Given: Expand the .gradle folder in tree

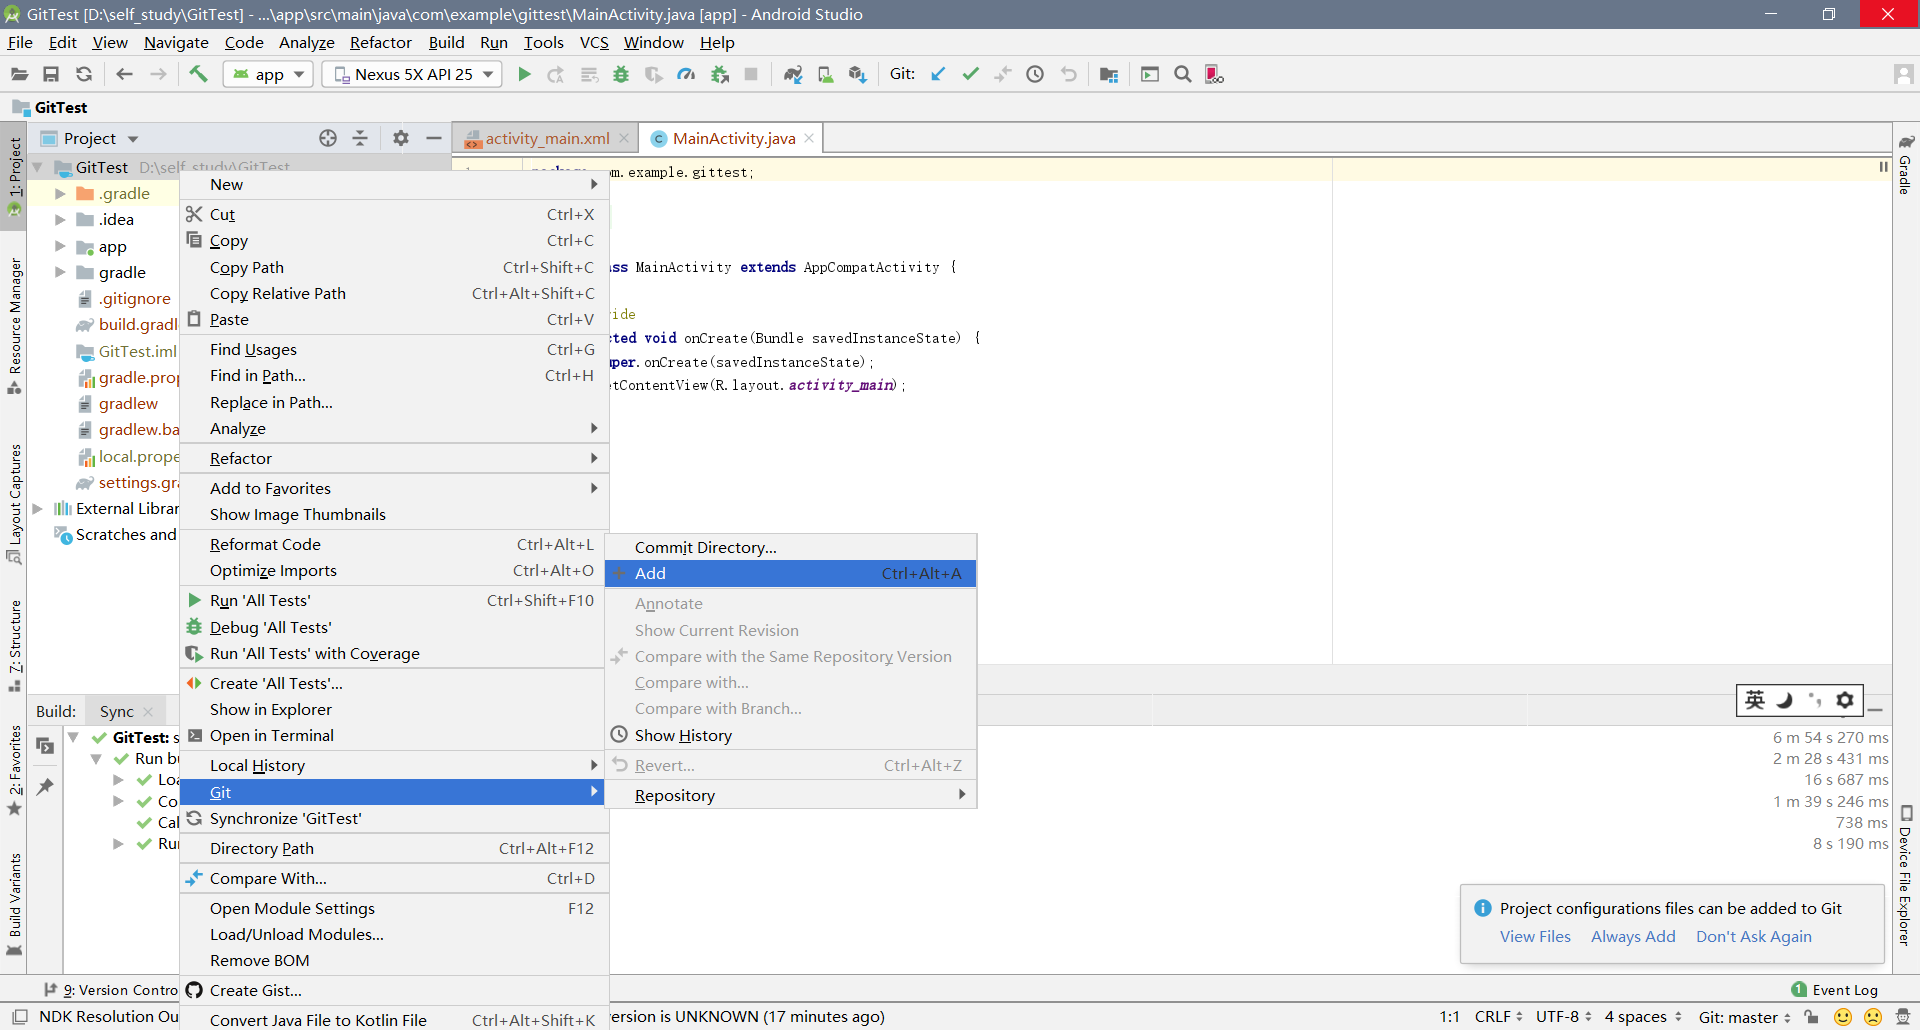Looking at the screenshot, I should coord(60,194).
